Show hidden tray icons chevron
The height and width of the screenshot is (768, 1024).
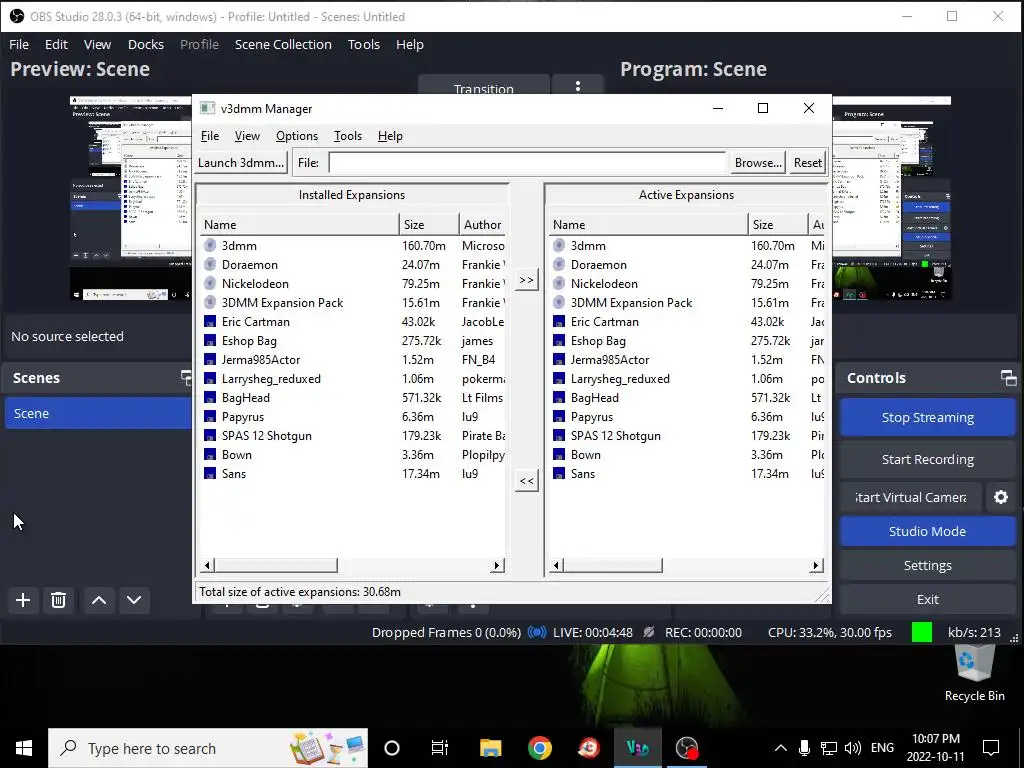click(x=780, y=748)
